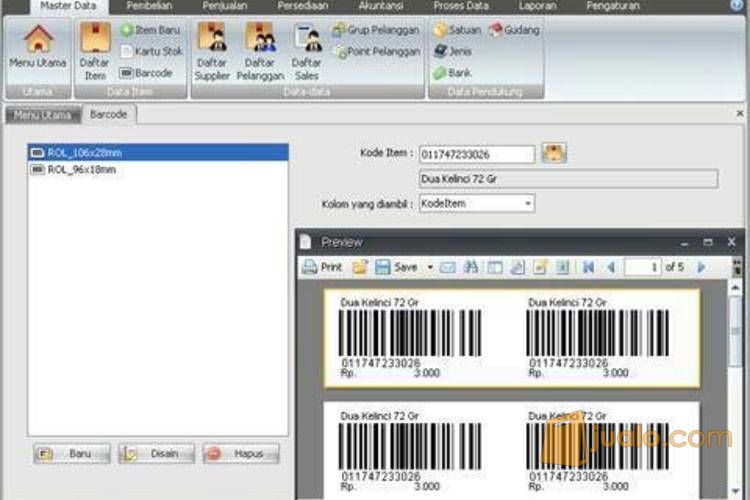
Task: Click the Hapus button
Action: [x=241, y=453]
